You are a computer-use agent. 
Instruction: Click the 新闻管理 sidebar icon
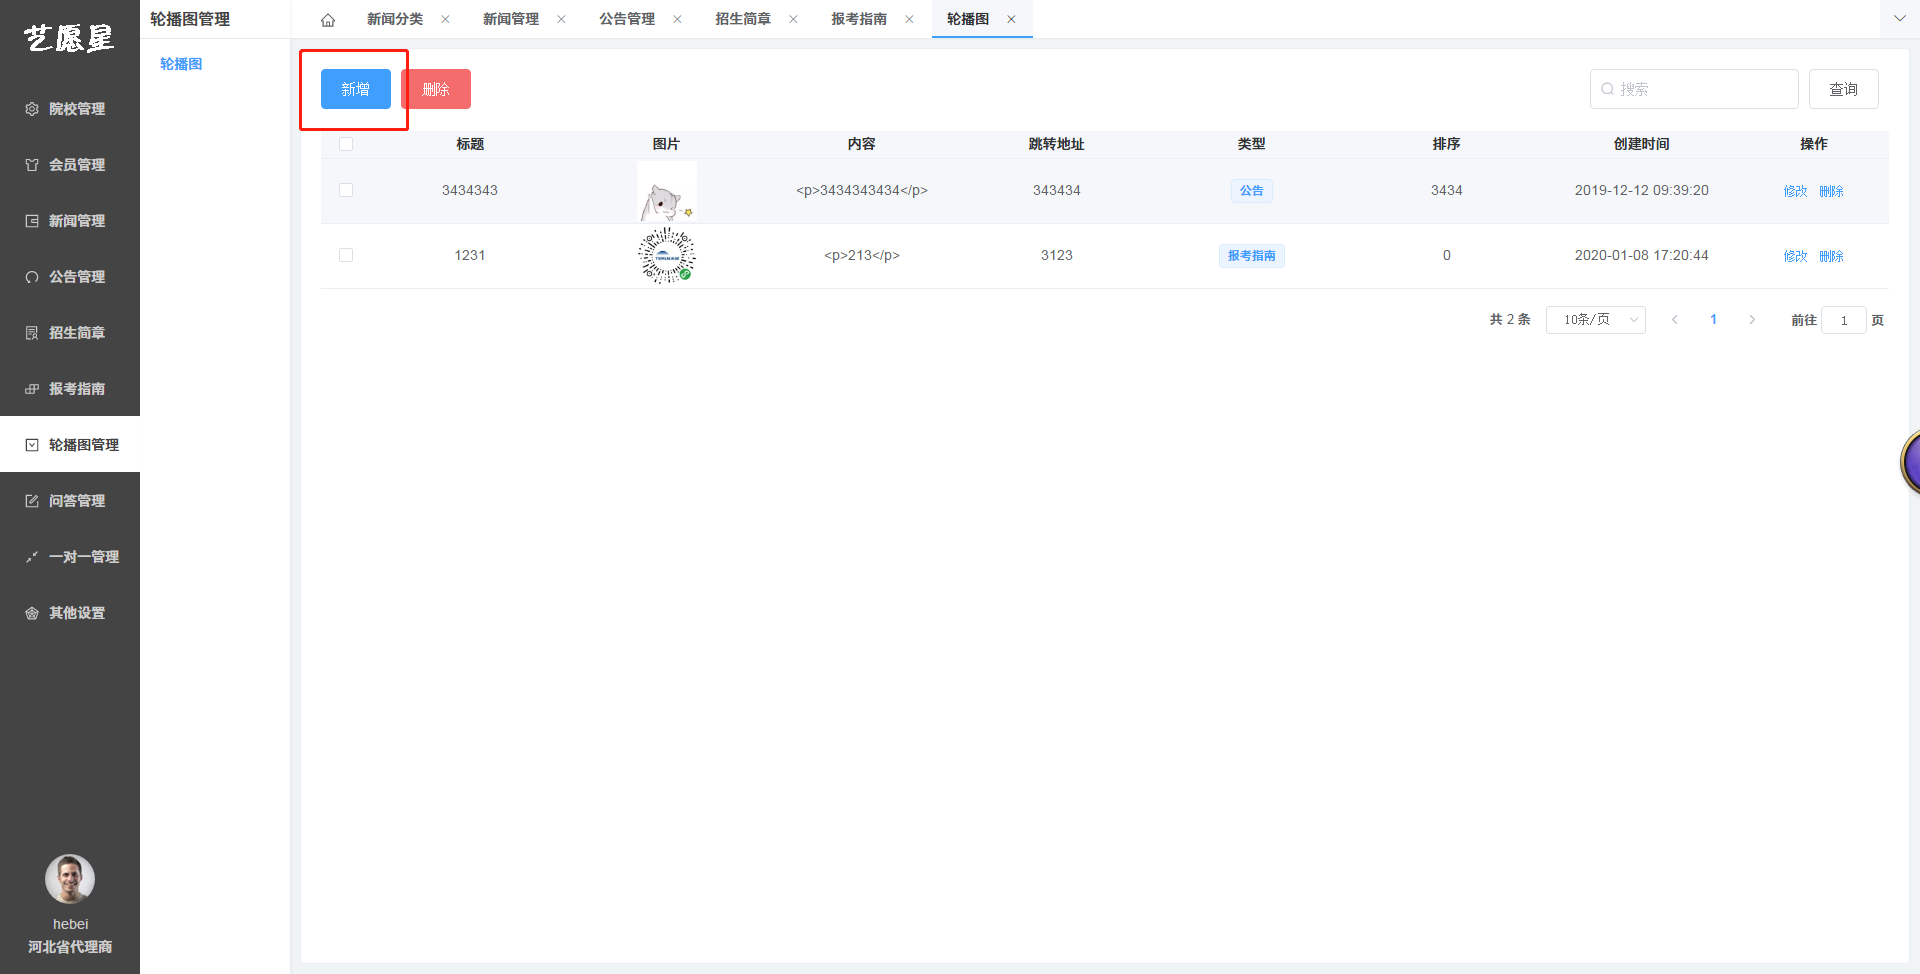point(32,221)
